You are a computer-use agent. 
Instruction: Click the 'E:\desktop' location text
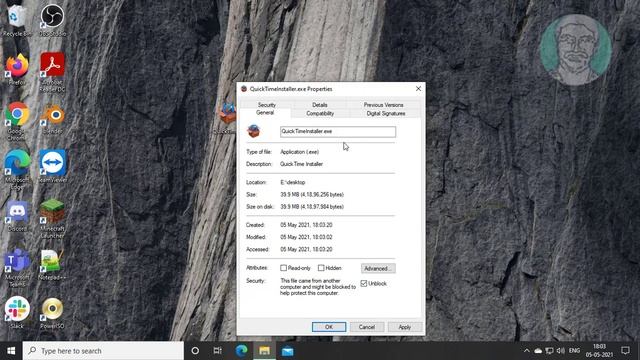293,182
